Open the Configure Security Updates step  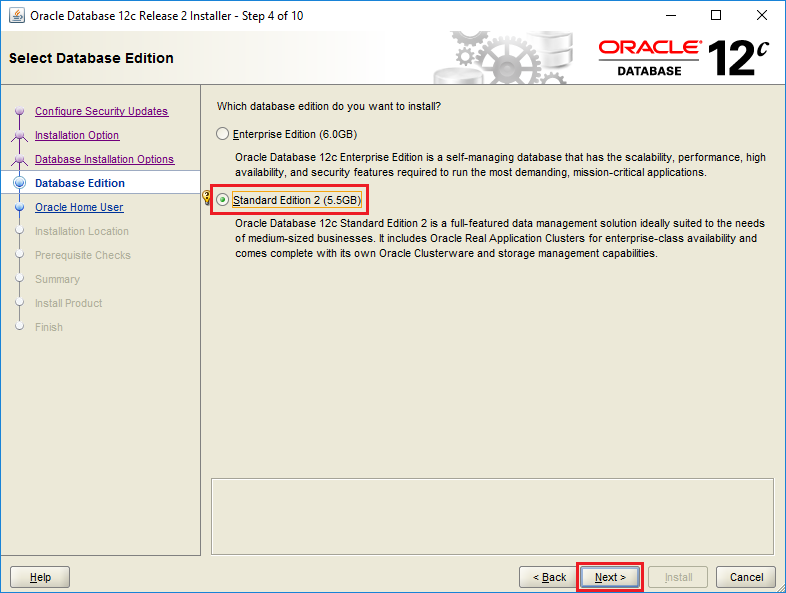(101, 111)
